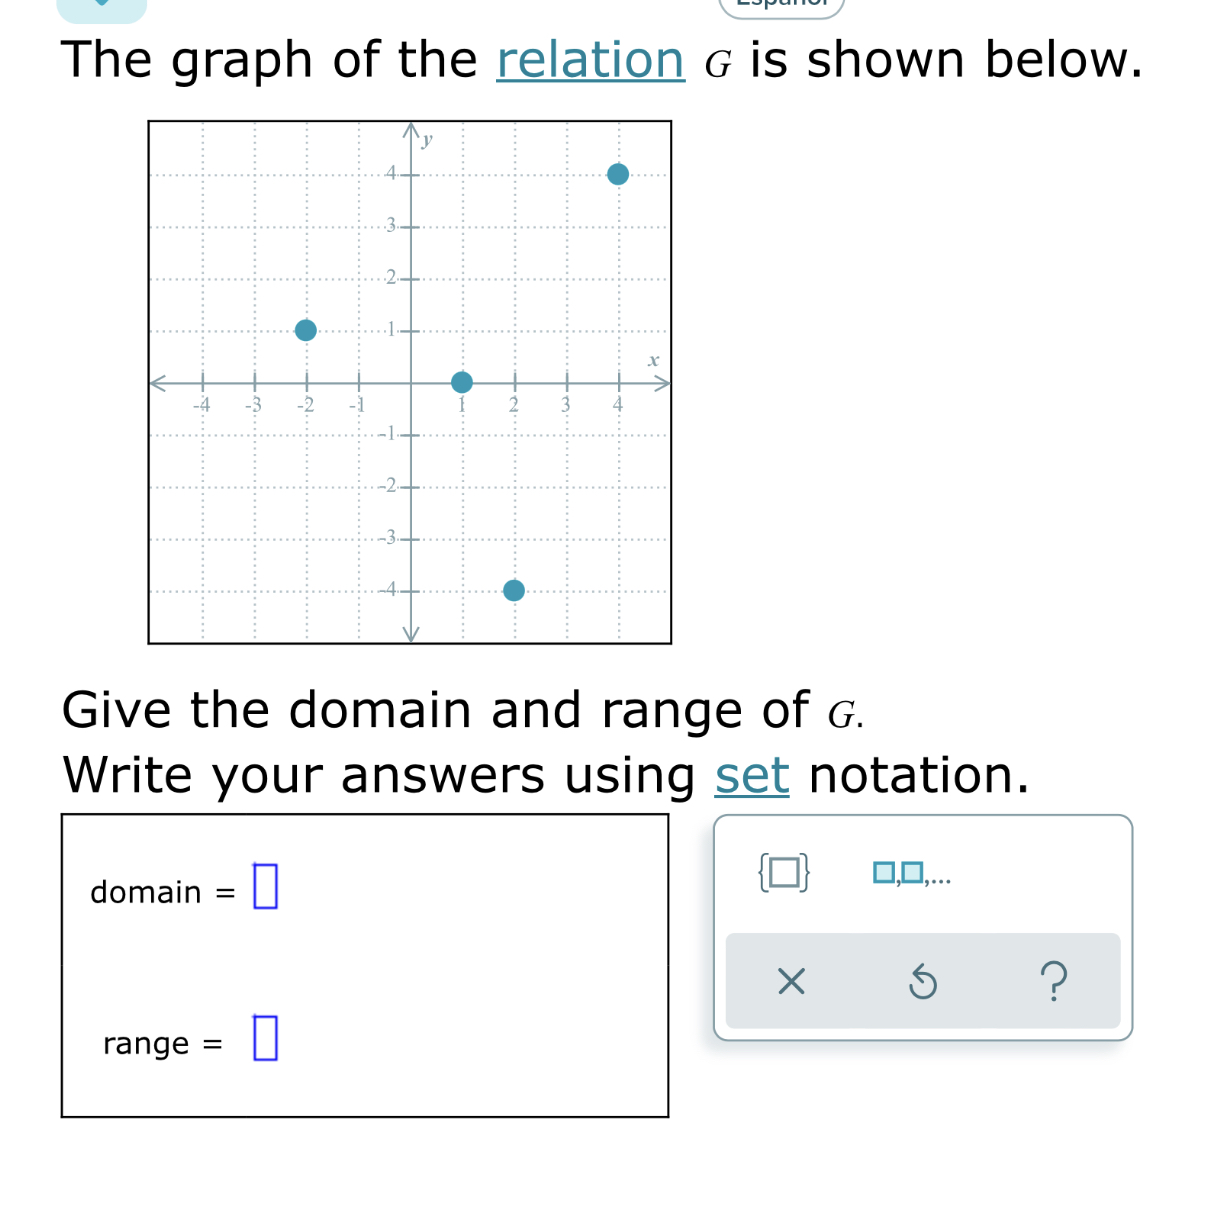Insert the list □,□,... notation icon

pyautogui.click(x=911, y=873)
